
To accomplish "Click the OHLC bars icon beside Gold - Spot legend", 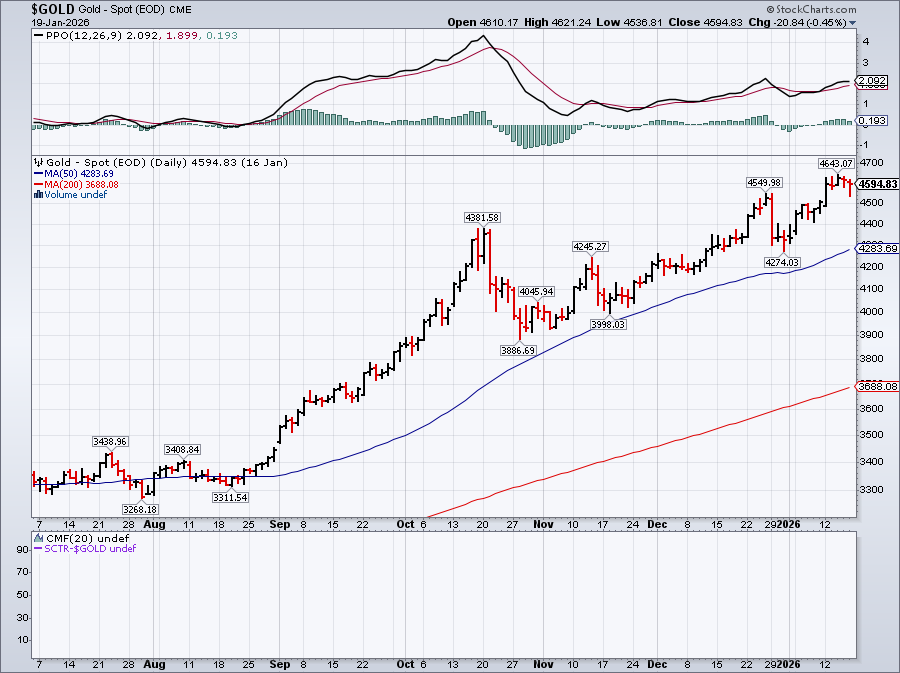I will point(37,162).
